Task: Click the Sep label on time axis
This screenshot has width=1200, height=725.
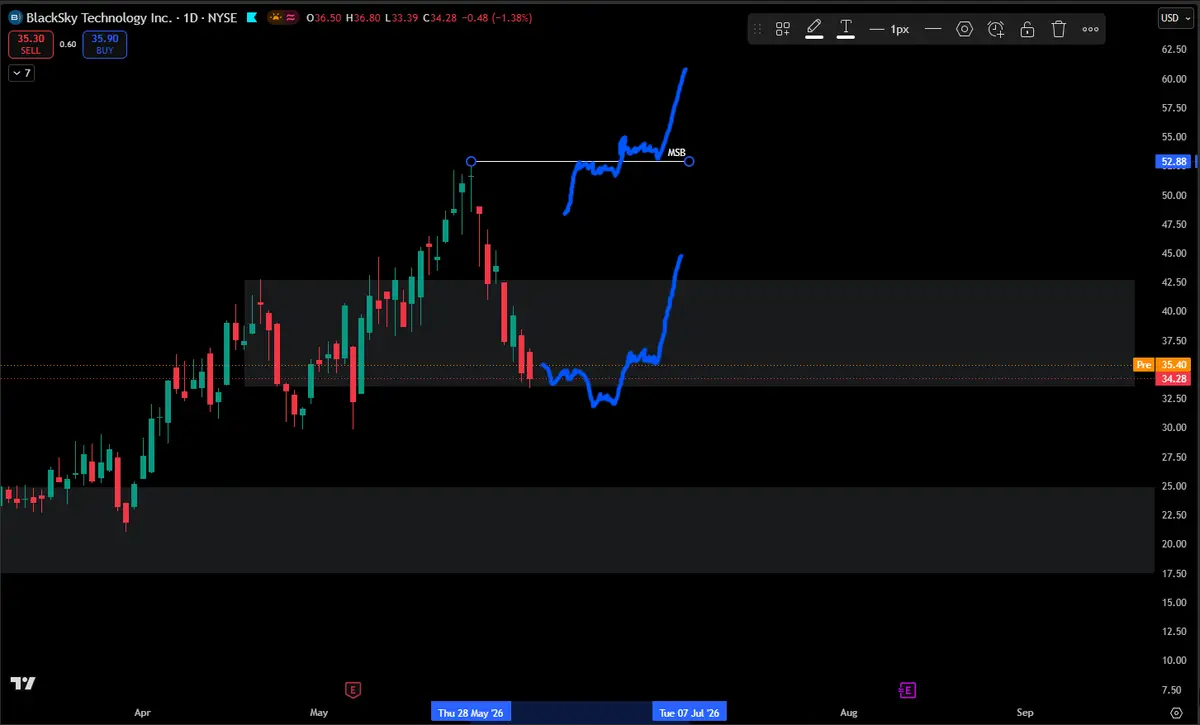Action: 1025,713
